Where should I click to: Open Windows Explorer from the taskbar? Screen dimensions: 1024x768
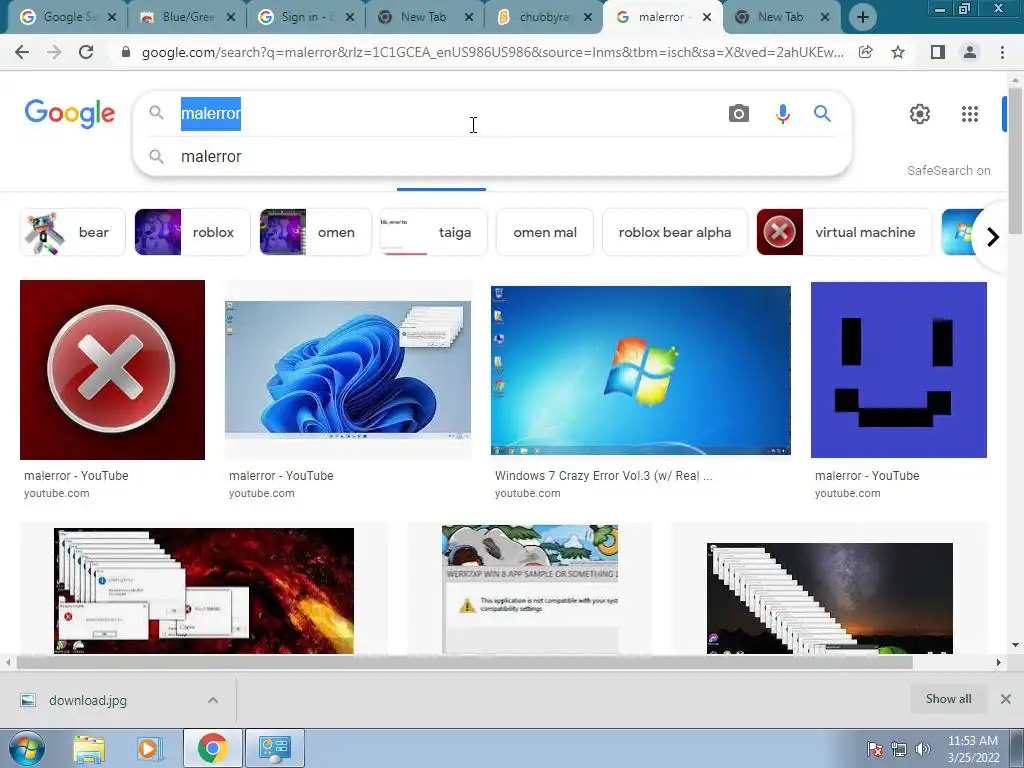click(x=89, y=748)
